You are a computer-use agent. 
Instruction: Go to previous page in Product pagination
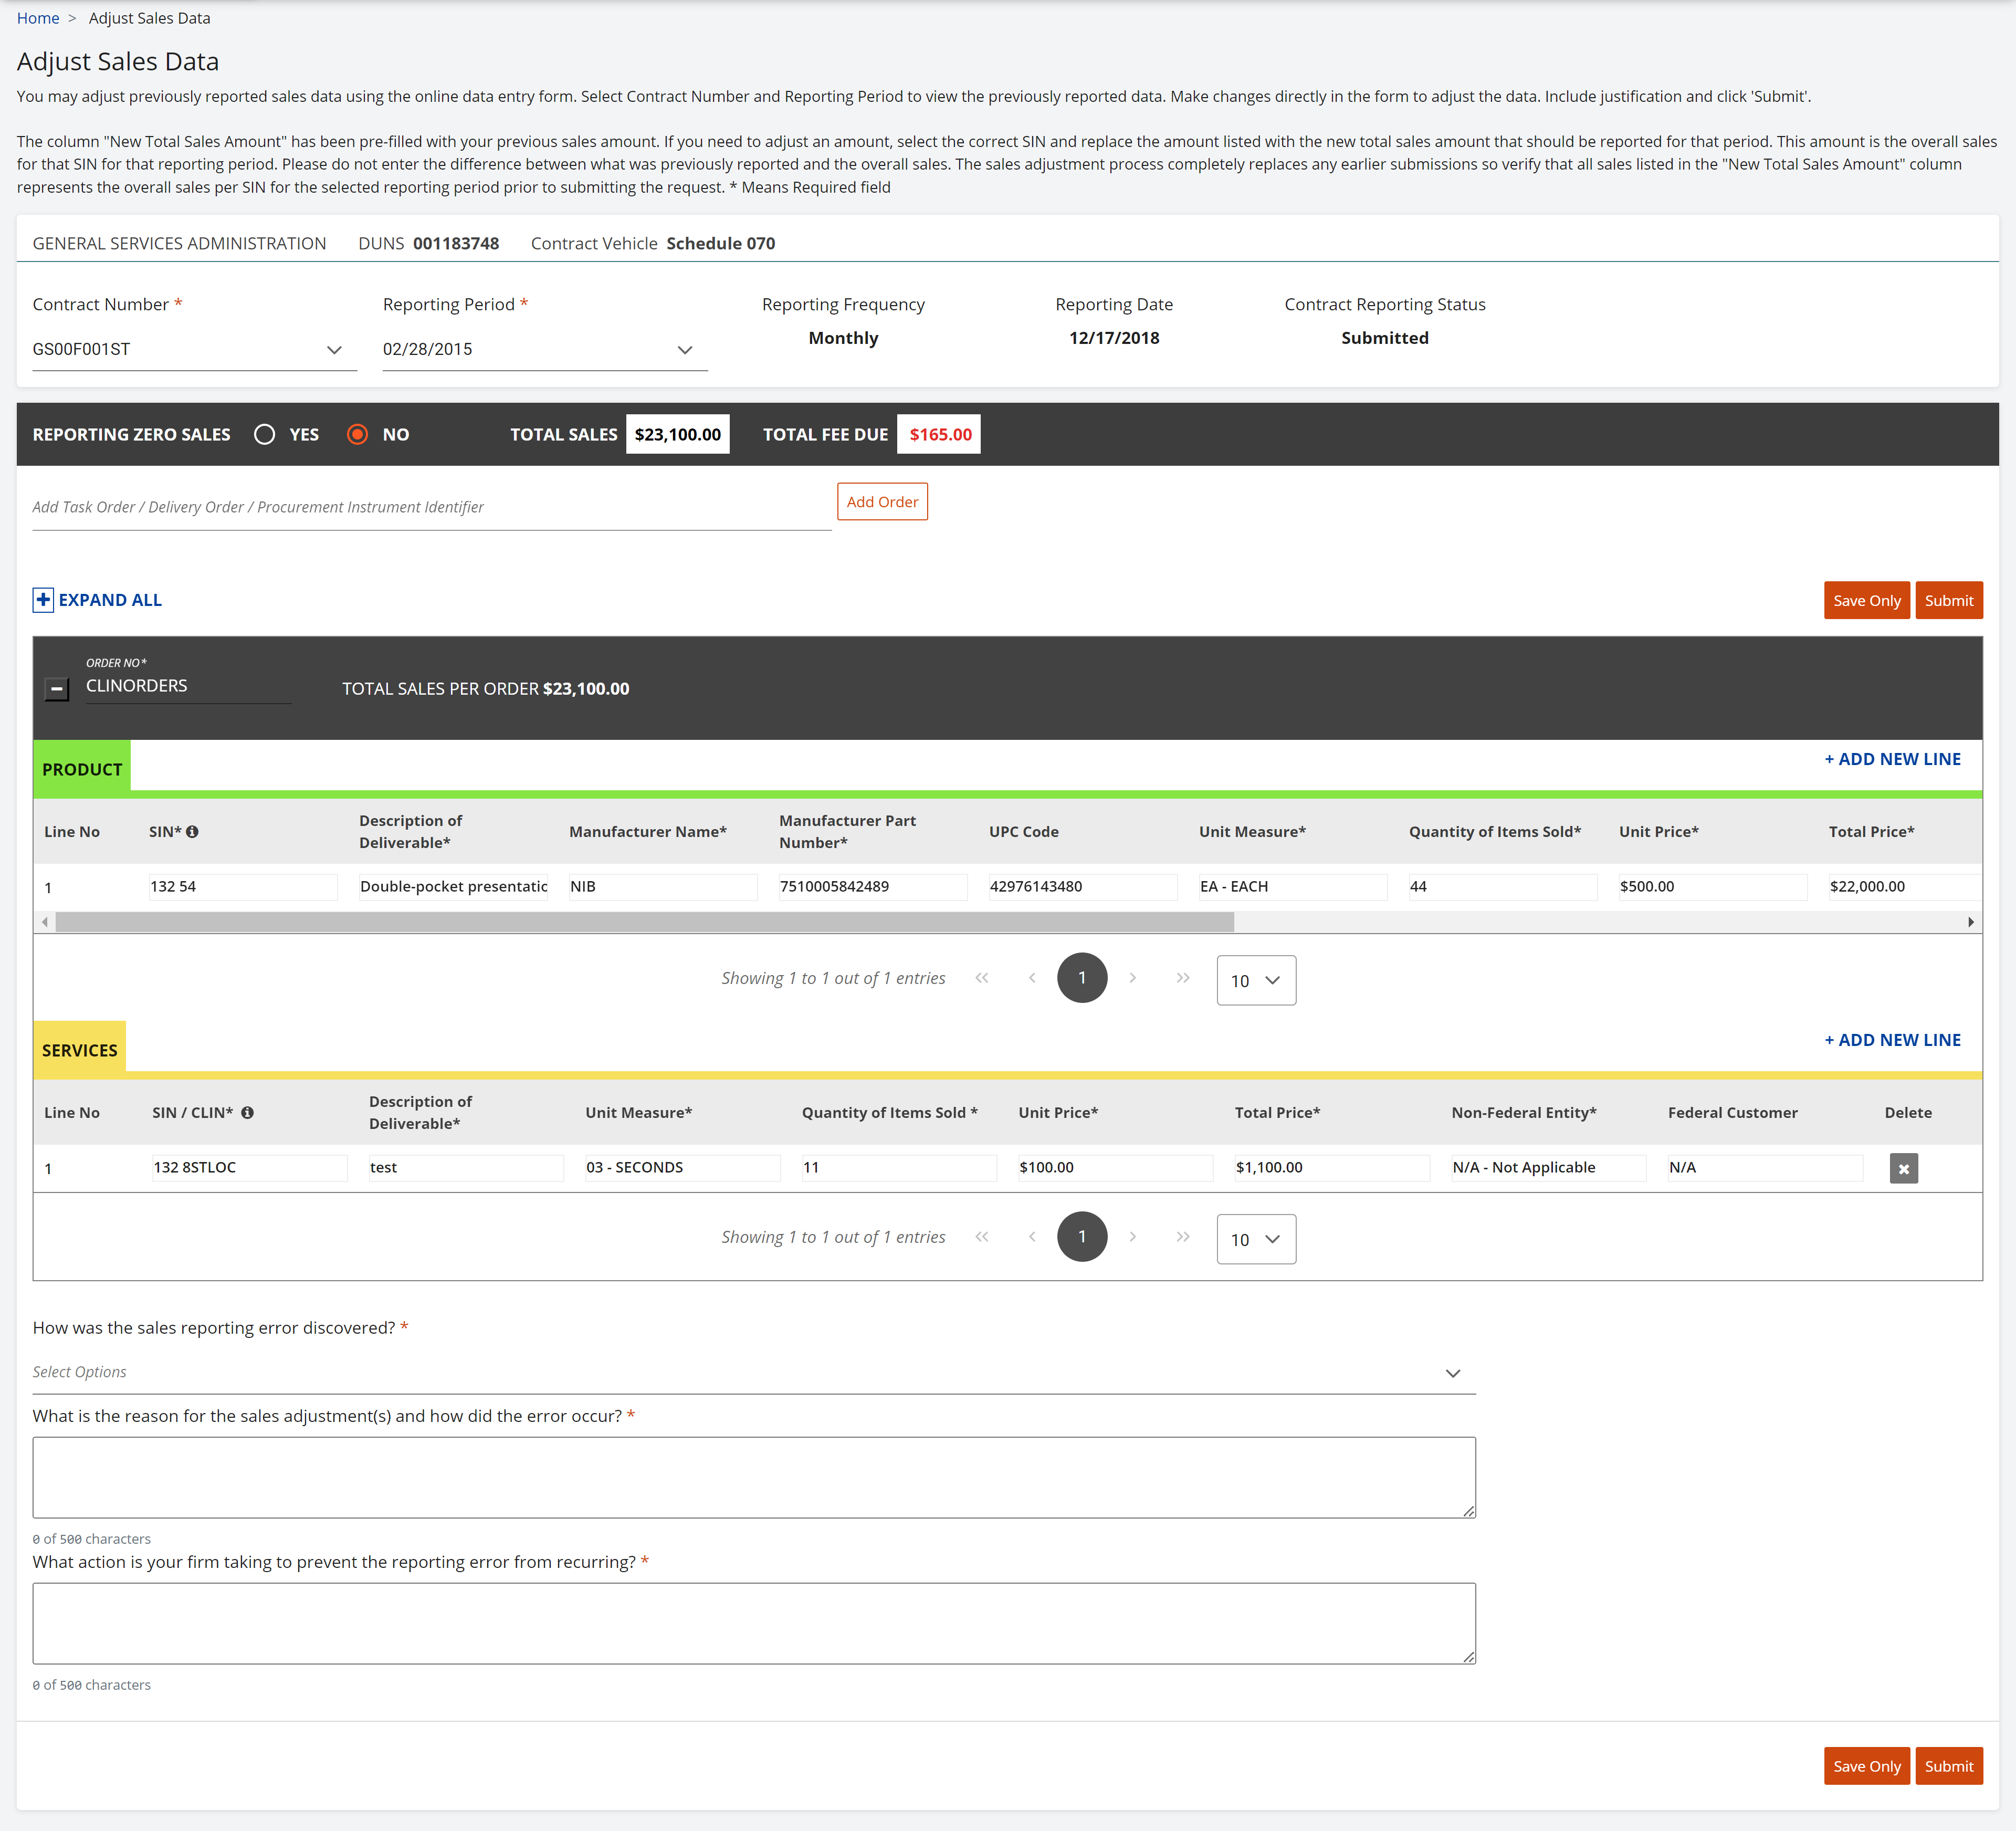[x=1032, y=978]
